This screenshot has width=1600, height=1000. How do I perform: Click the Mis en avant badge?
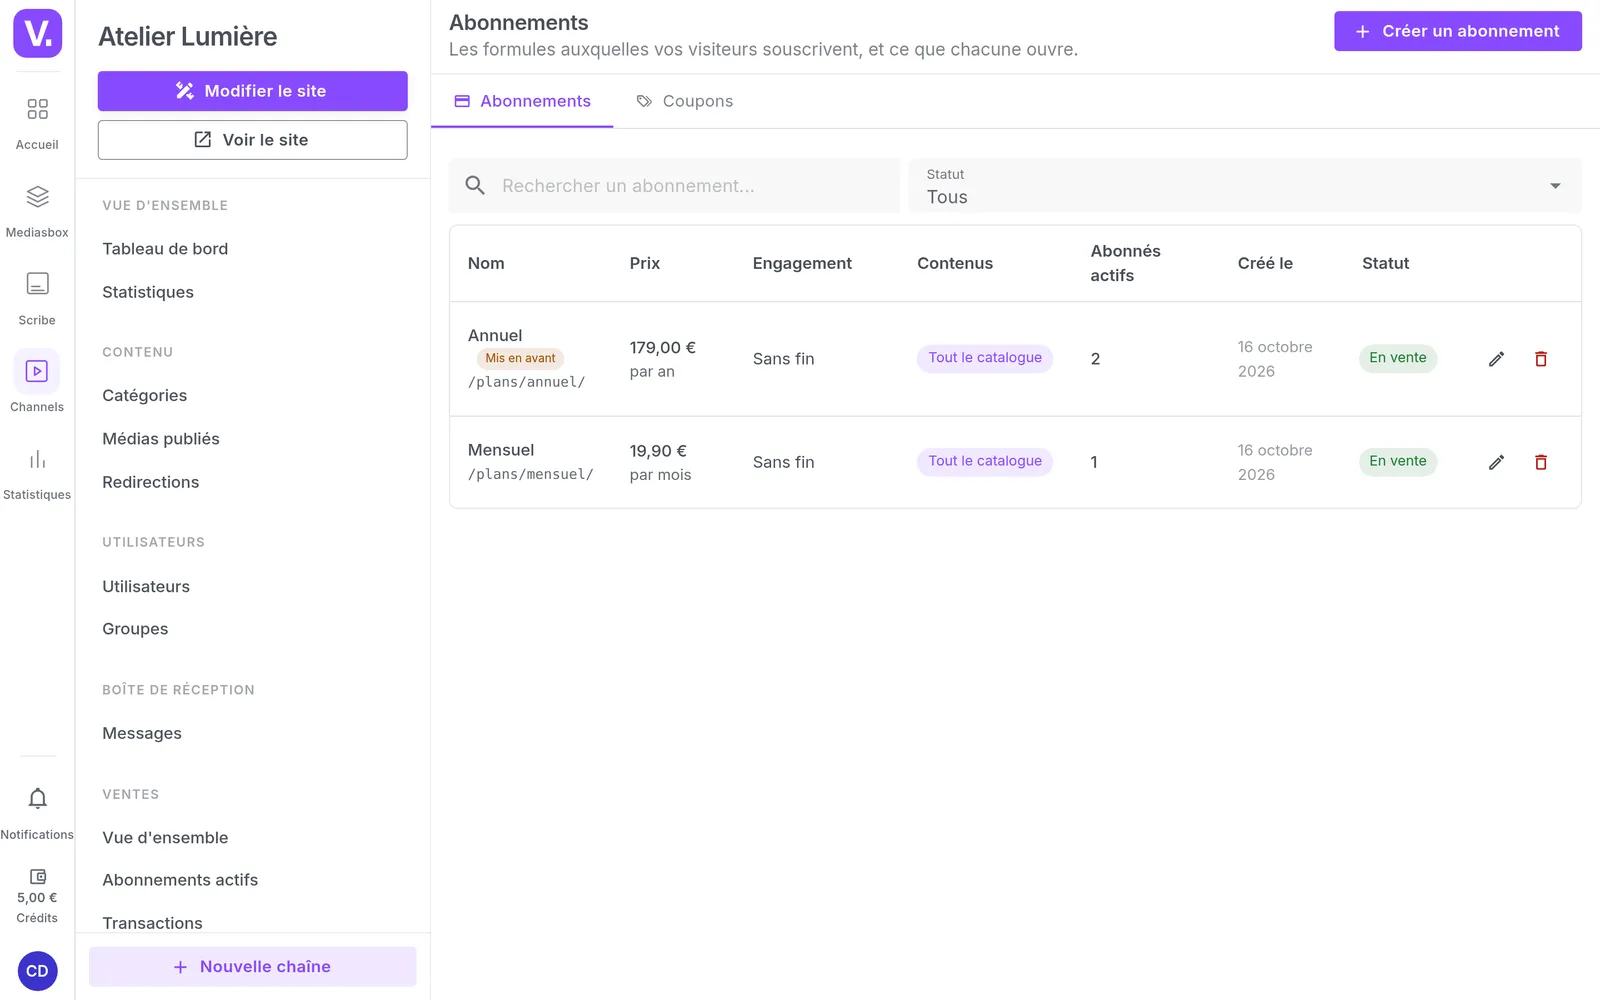point(520,358)
